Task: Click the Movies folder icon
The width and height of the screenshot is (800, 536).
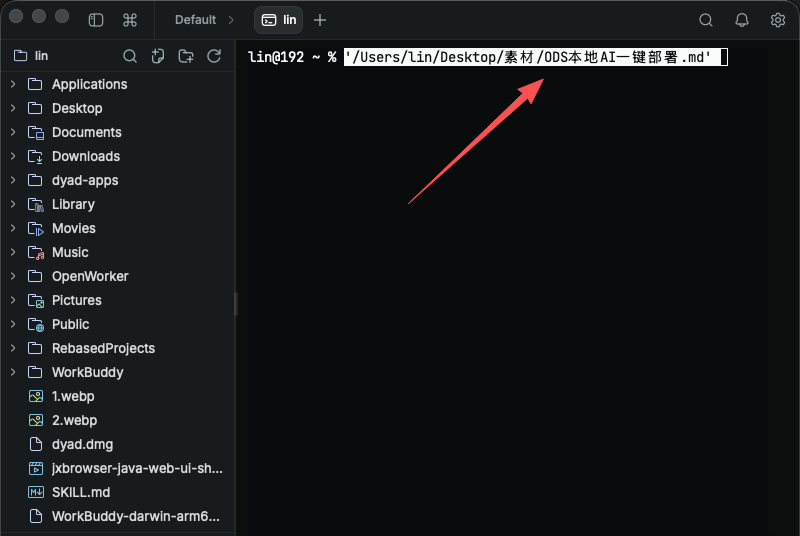Action: [x=36, y=228]
